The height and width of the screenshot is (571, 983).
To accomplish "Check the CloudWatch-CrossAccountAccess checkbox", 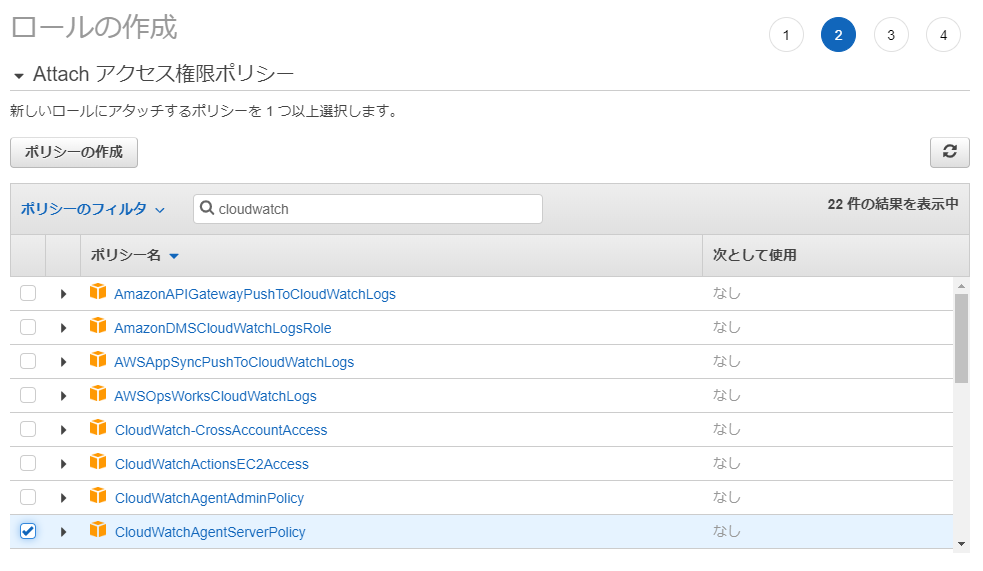I will (28, 429).
